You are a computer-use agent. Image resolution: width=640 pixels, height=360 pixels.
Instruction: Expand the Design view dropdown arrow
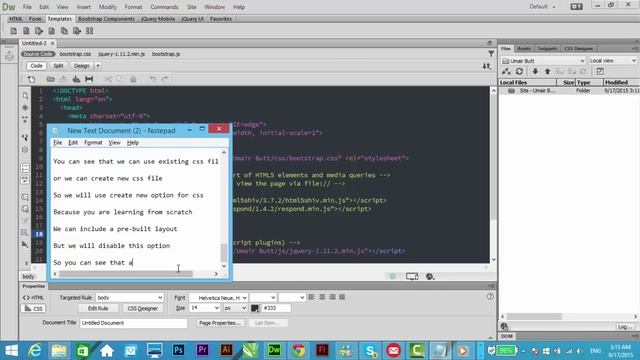tap(98, 66)
